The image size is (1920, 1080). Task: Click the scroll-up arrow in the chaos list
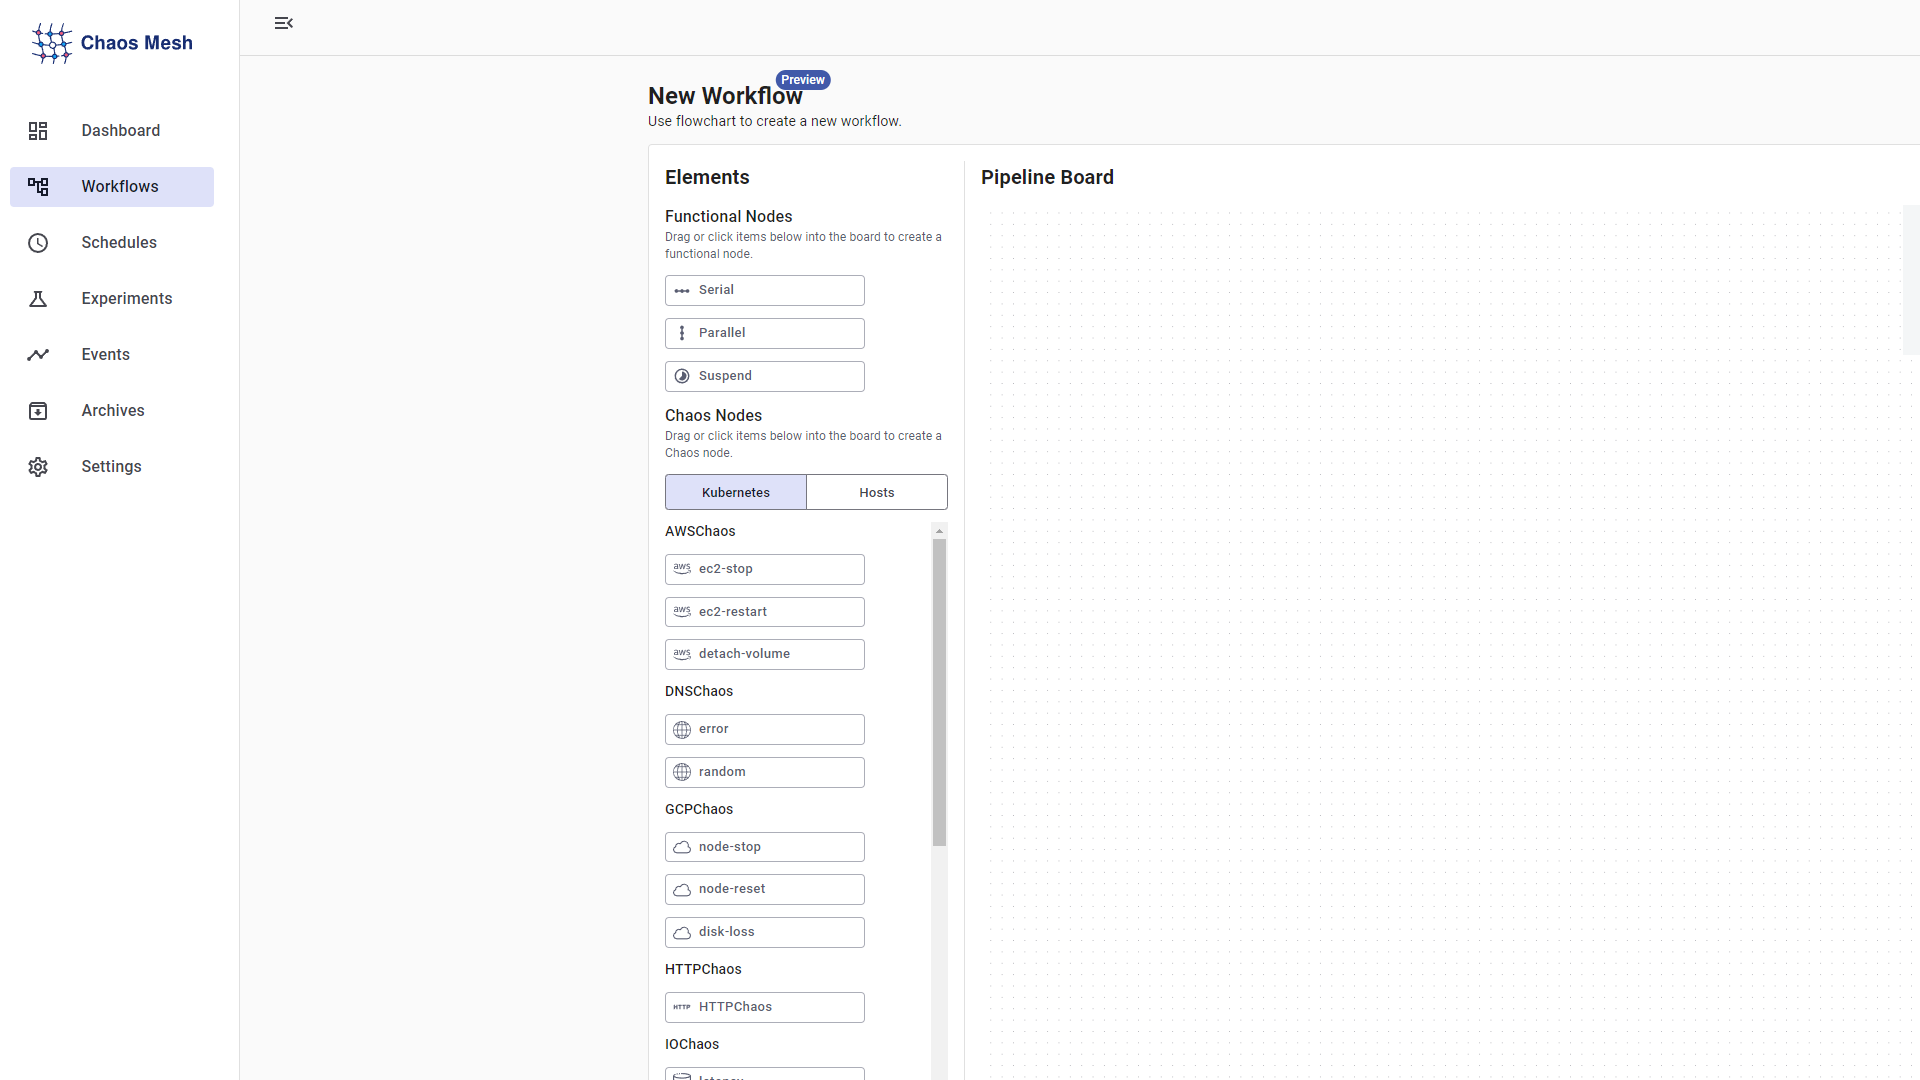point(939,531)
